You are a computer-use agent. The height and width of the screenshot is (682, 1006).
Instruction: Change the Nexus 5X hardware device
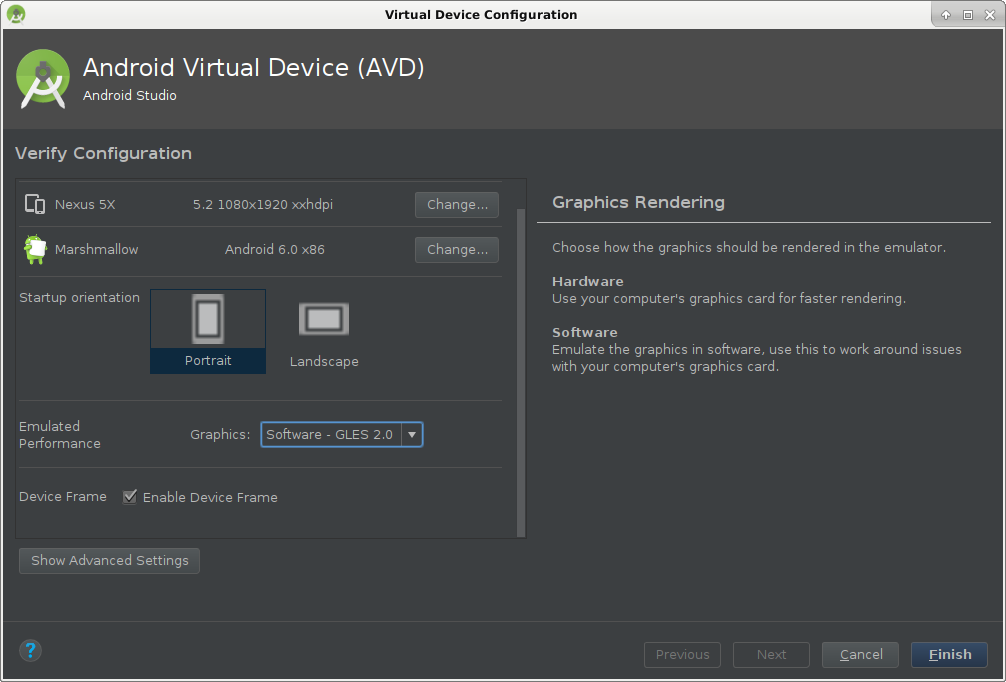click(x=457, y=204)
